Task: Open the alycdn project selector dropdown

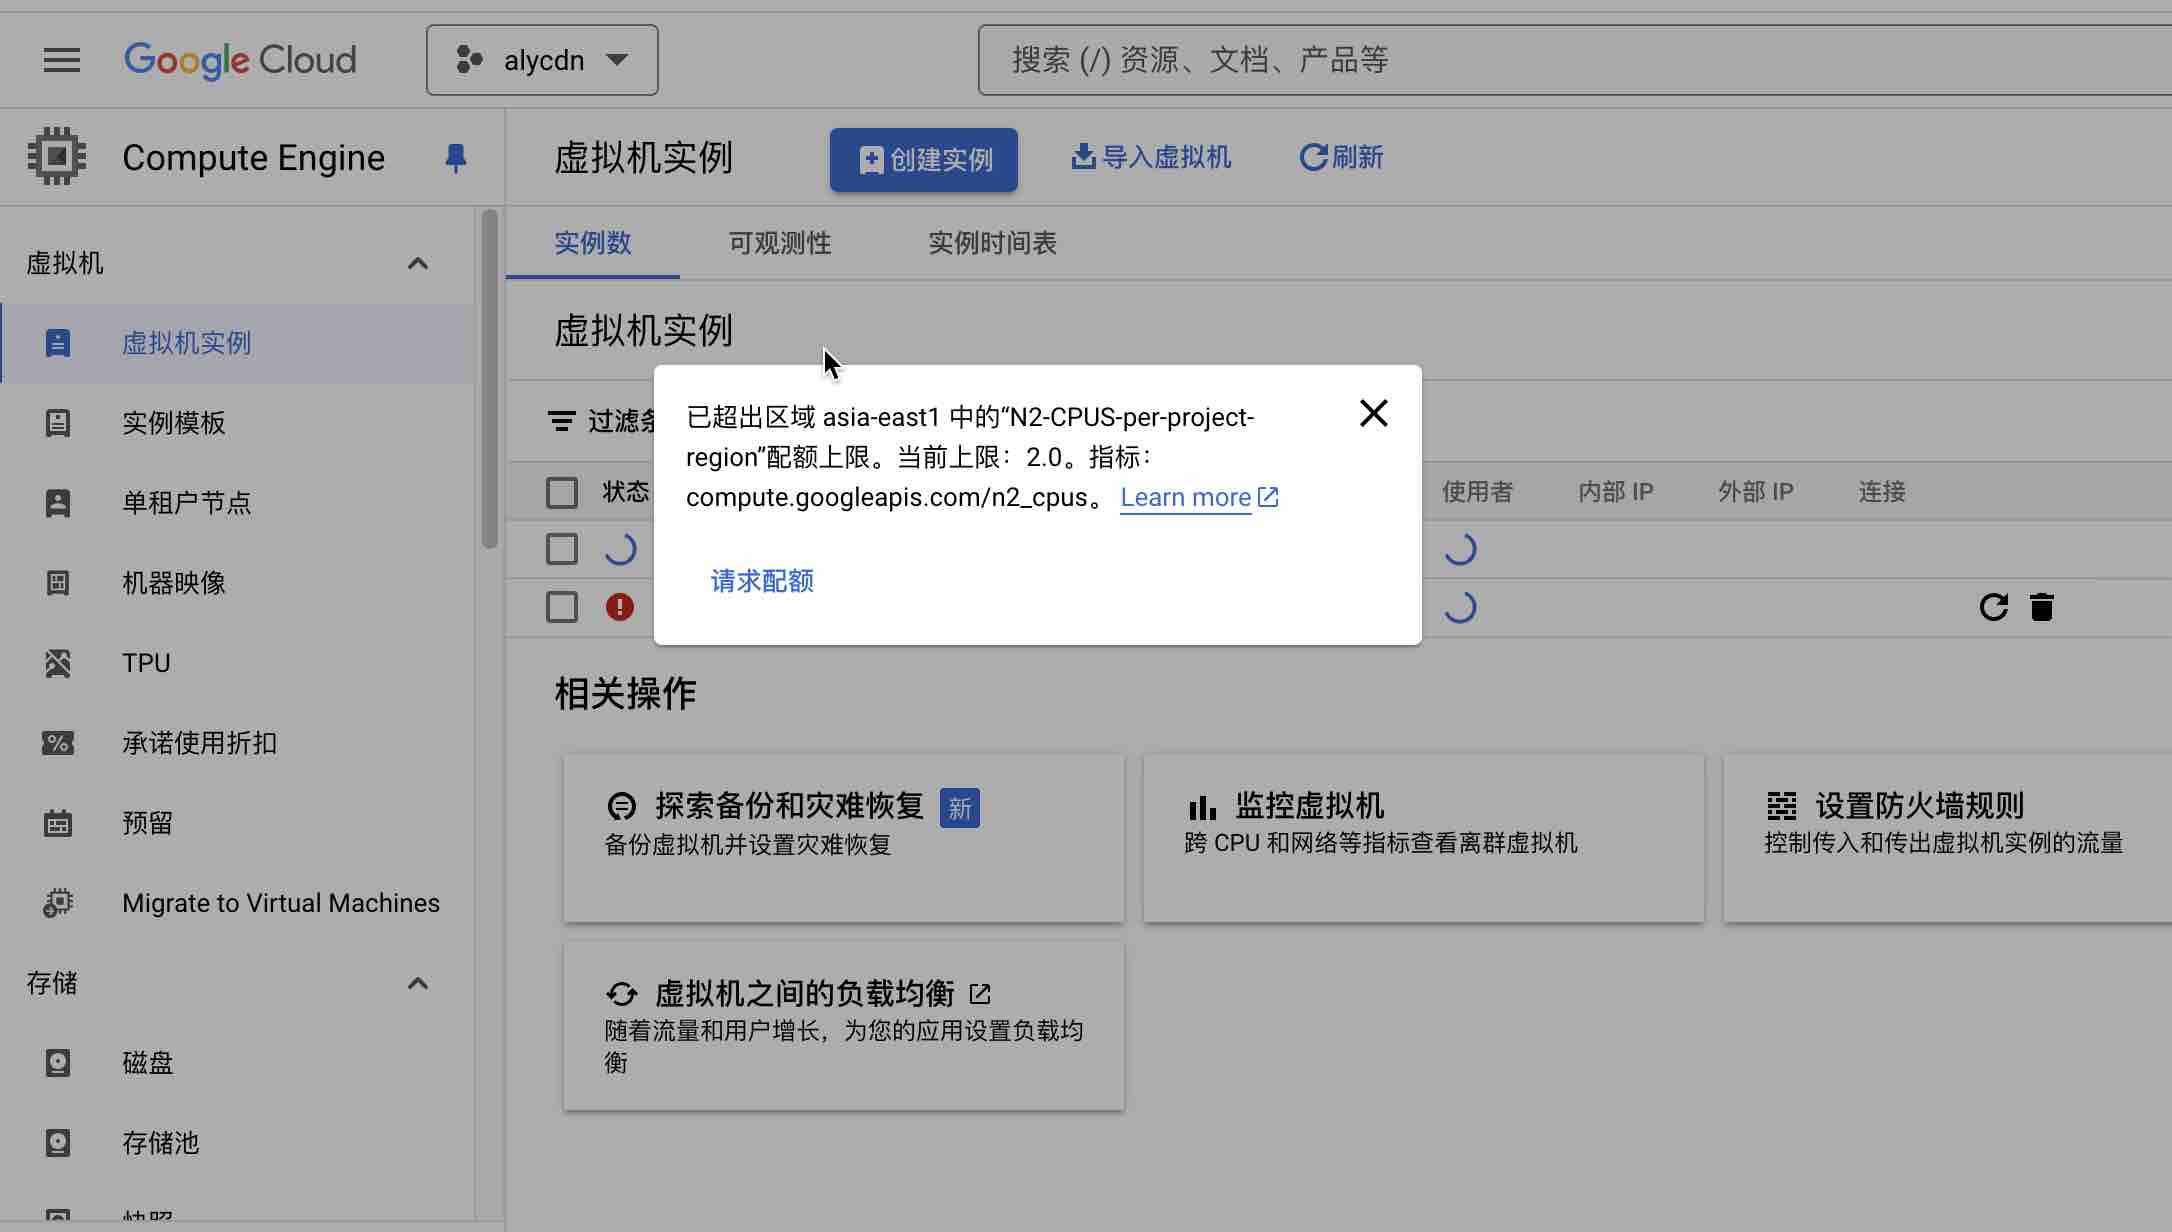Action: (542, 60)
